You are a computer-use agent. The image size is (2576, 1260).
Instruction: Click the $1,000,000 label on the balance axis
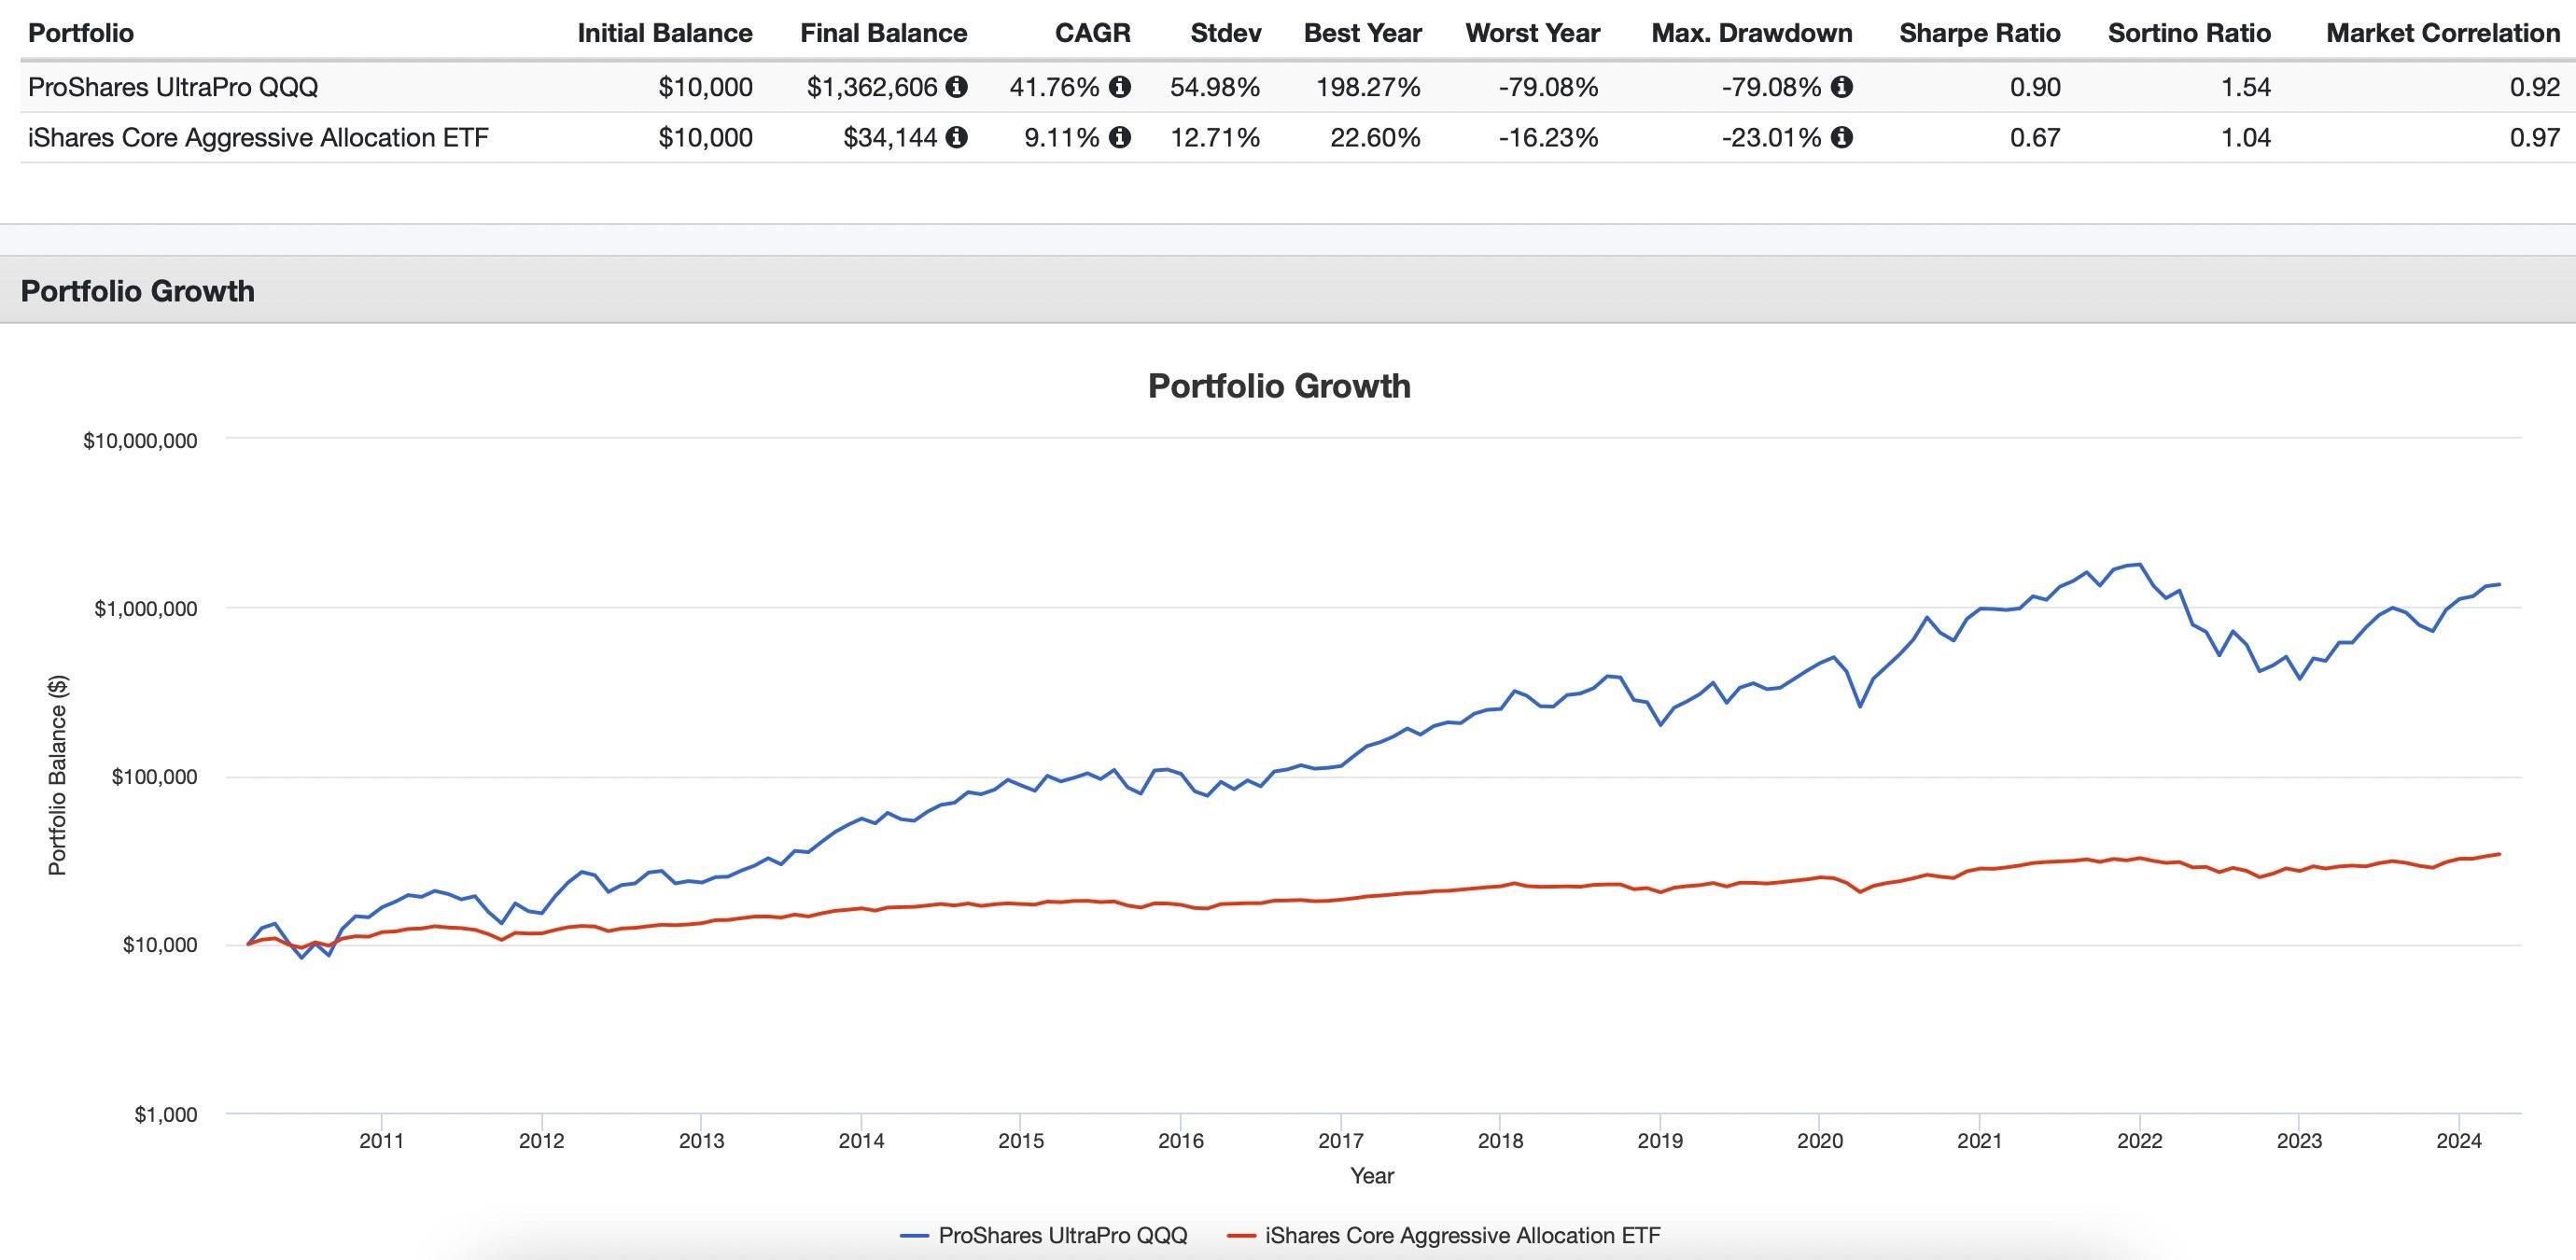point(145,609)
